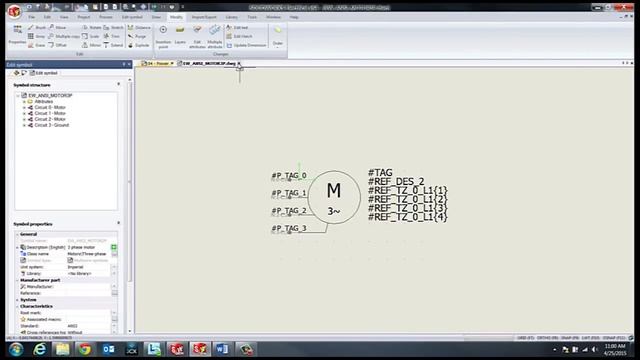Switch to the 04 - Power document tab

[158, 64]
